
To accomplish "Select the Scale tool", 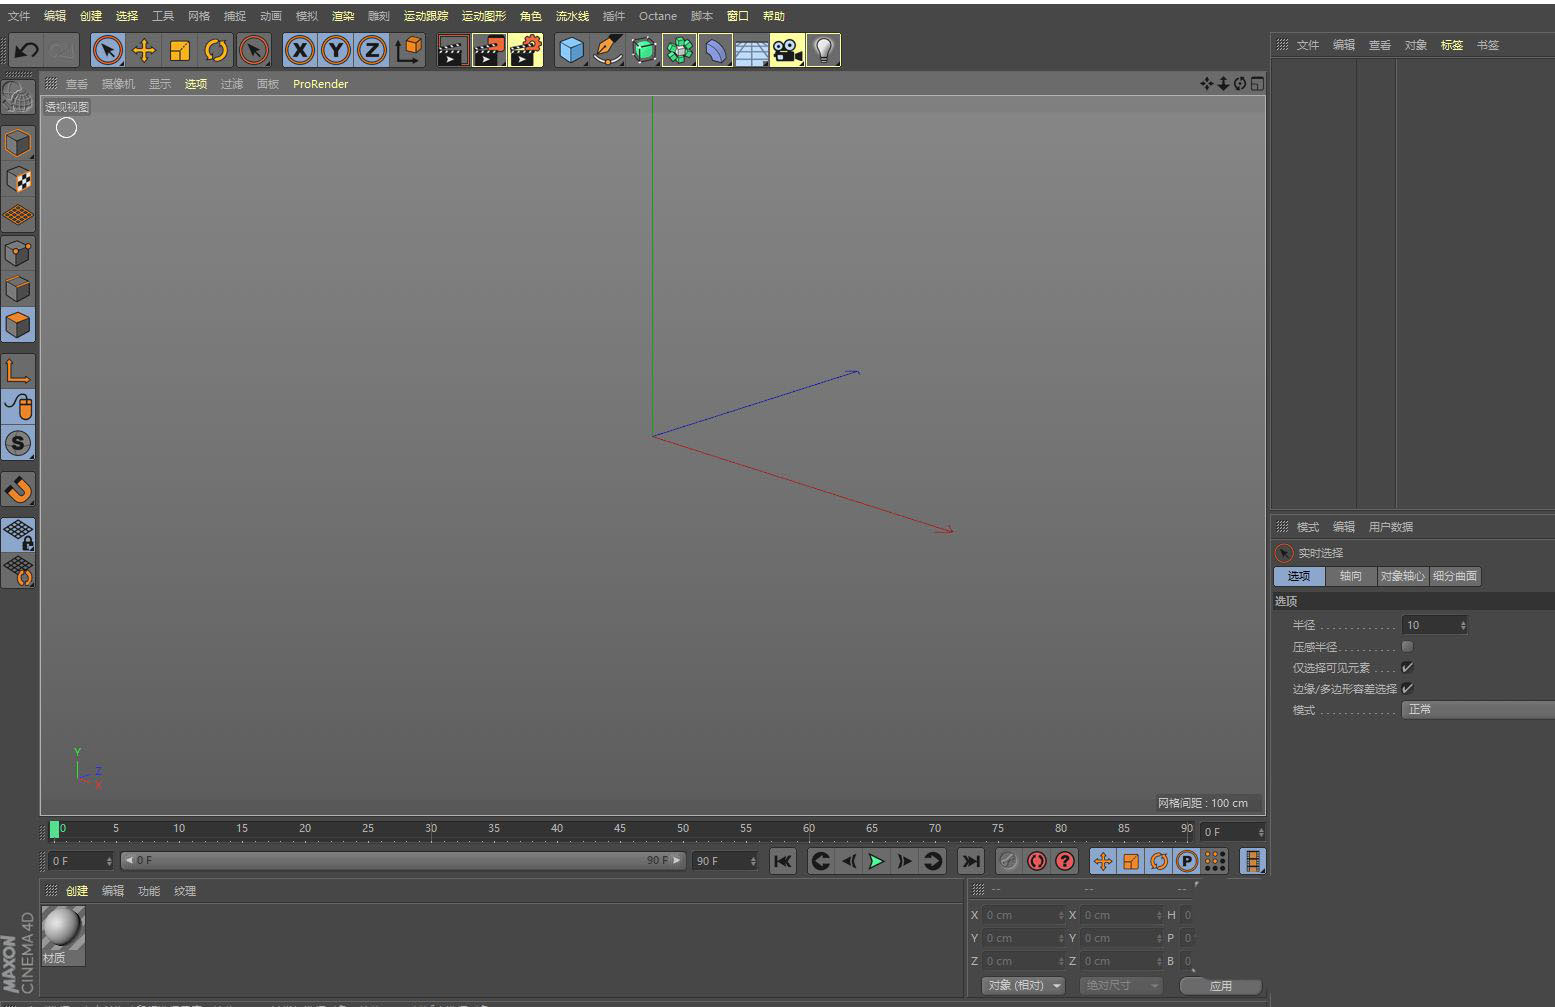I will 180,50.
